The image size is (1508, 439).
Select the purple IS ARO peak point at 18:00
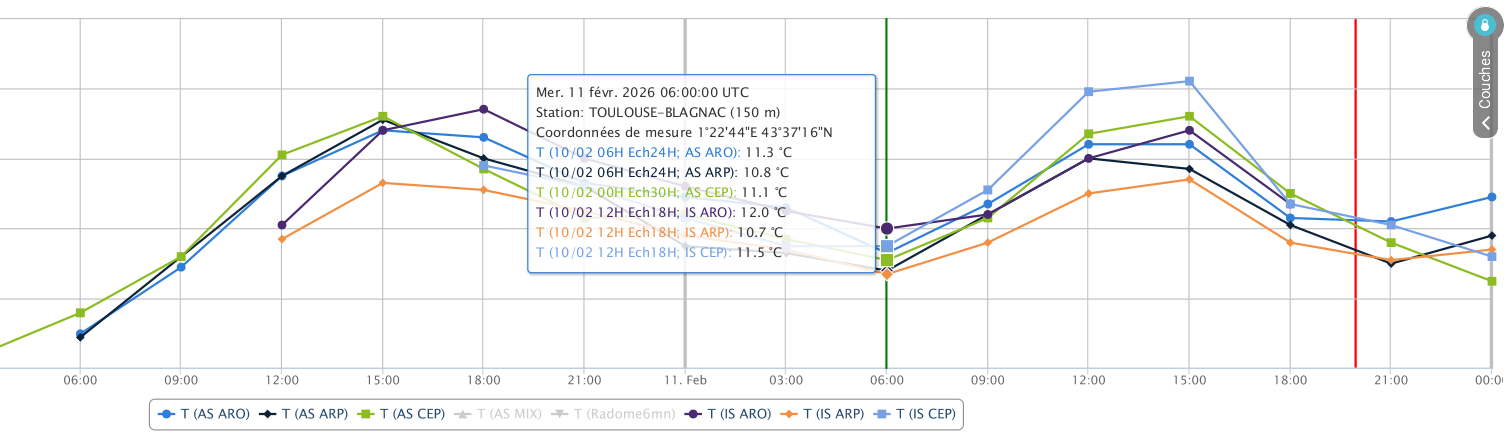[x=483, y=109]
